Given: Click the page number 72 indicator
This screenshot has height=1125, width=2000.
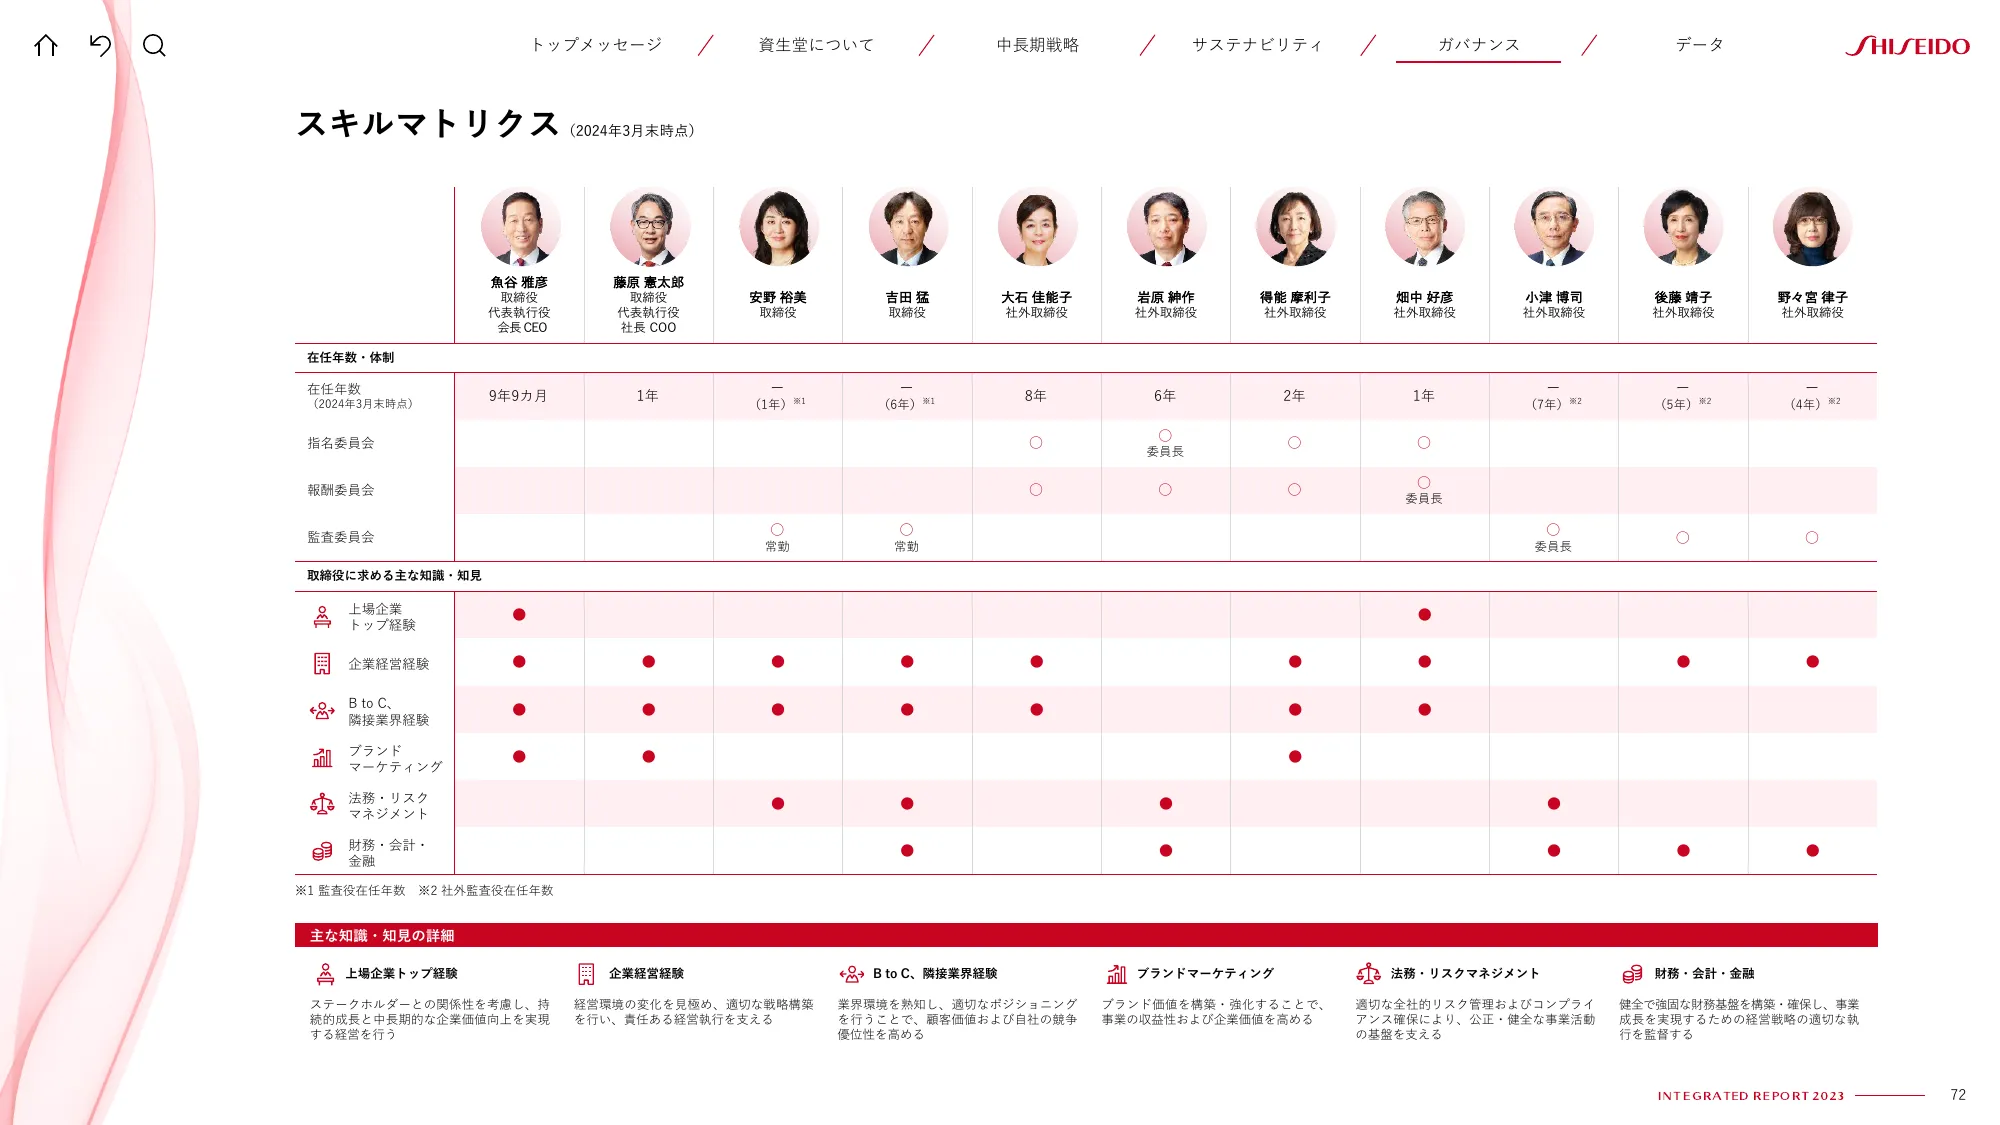Looking at the screenshot, I should (x=1959, y=1094).
